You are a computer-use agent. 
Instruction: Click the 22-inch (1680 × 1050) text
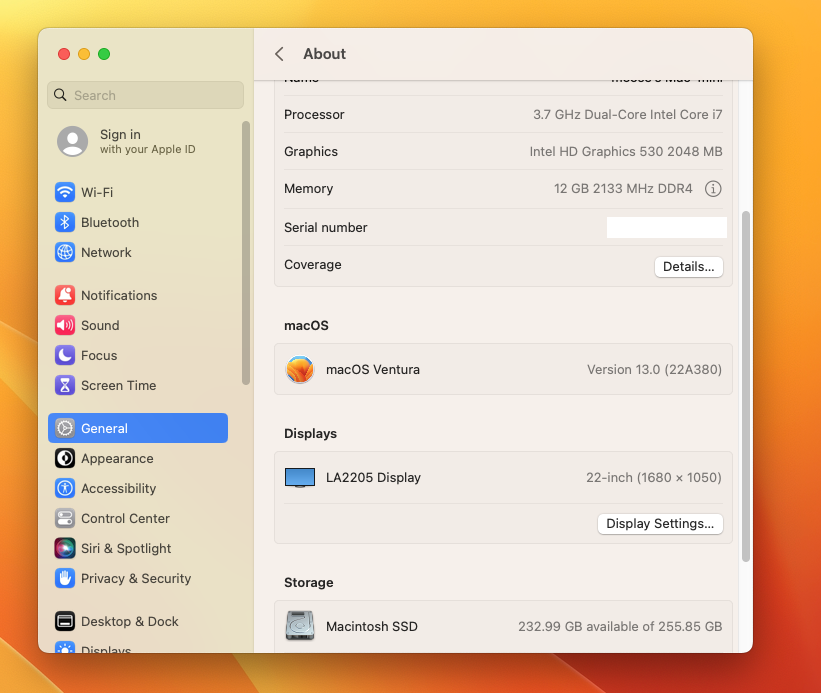point(653,477)
